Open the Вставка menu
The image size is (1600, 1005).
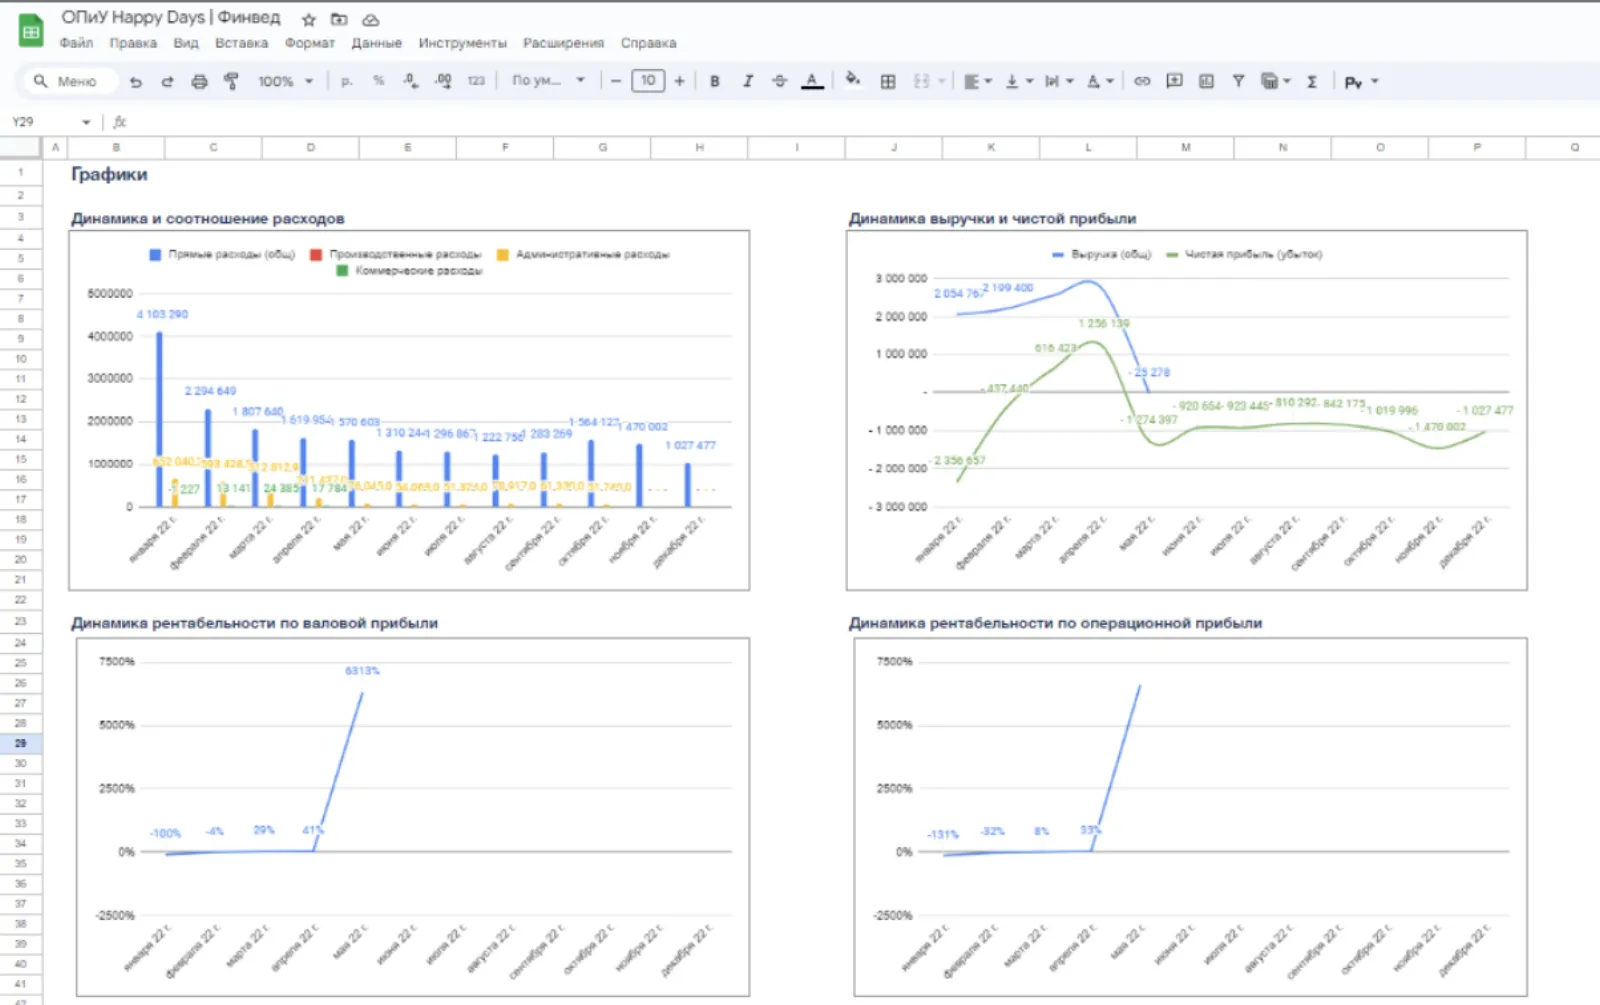tap(241, 43)
